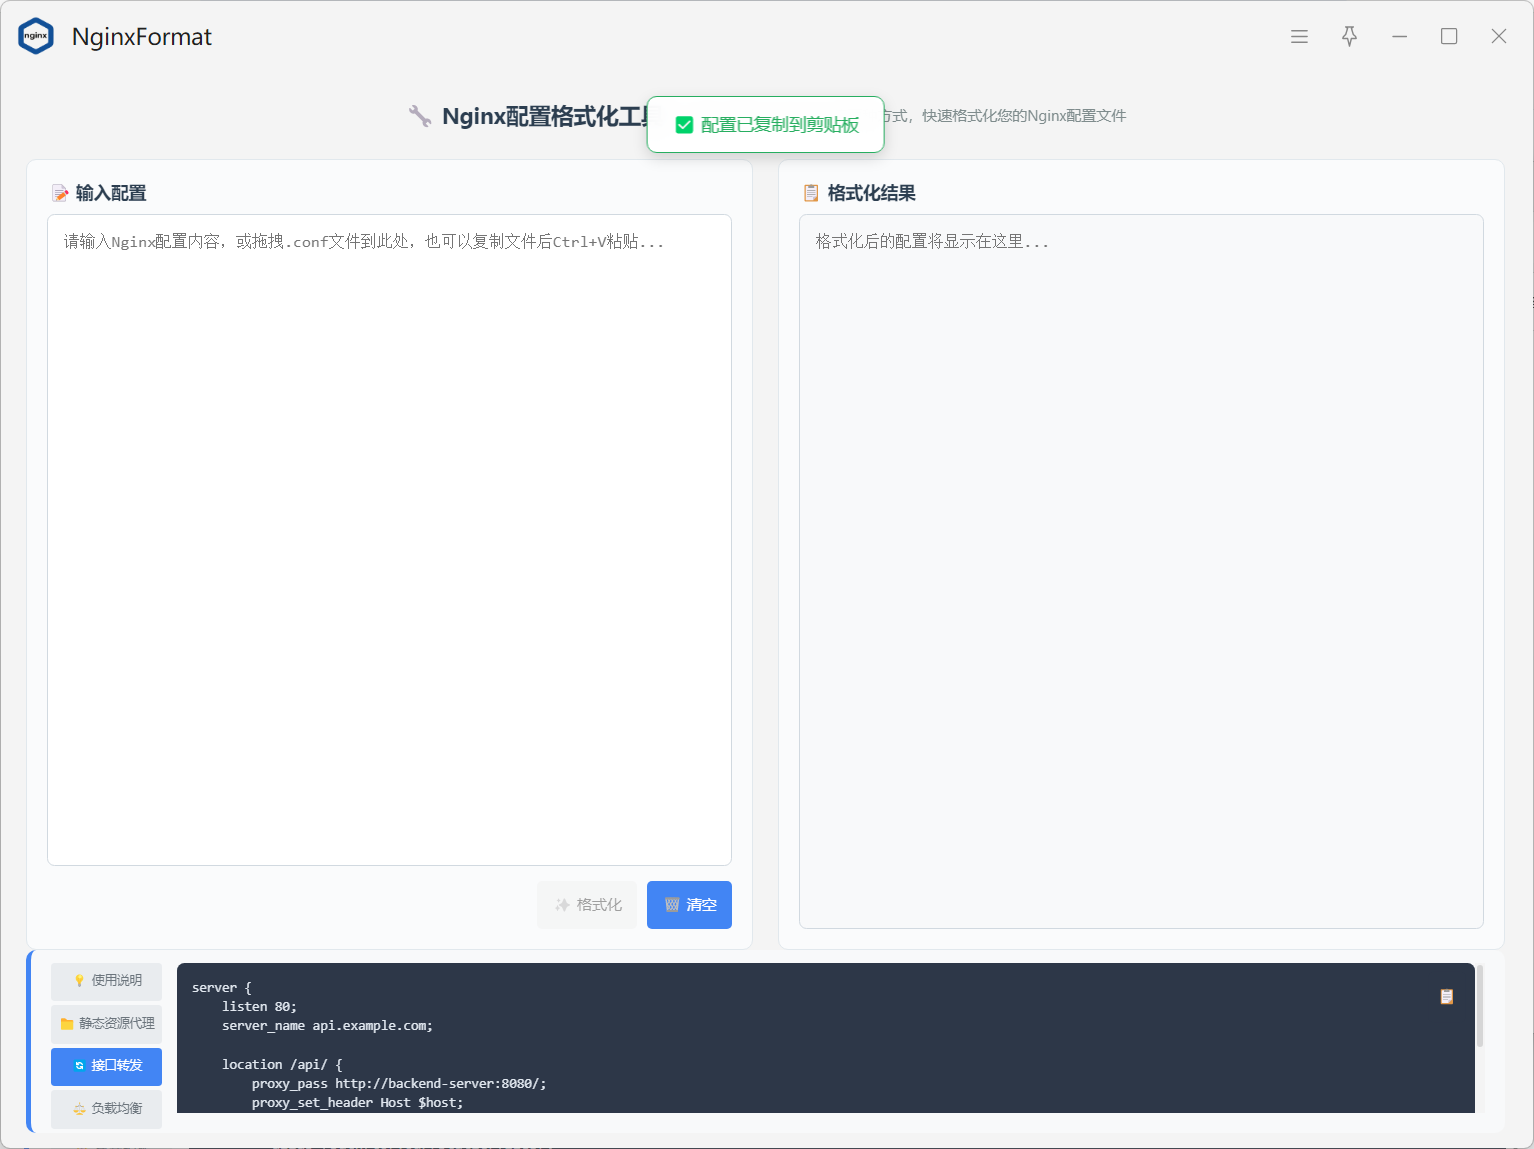Click the 'listen 80;' code line
Image resolution: width=1534 pixels, height=1149 pixels.
(259, 1007)
